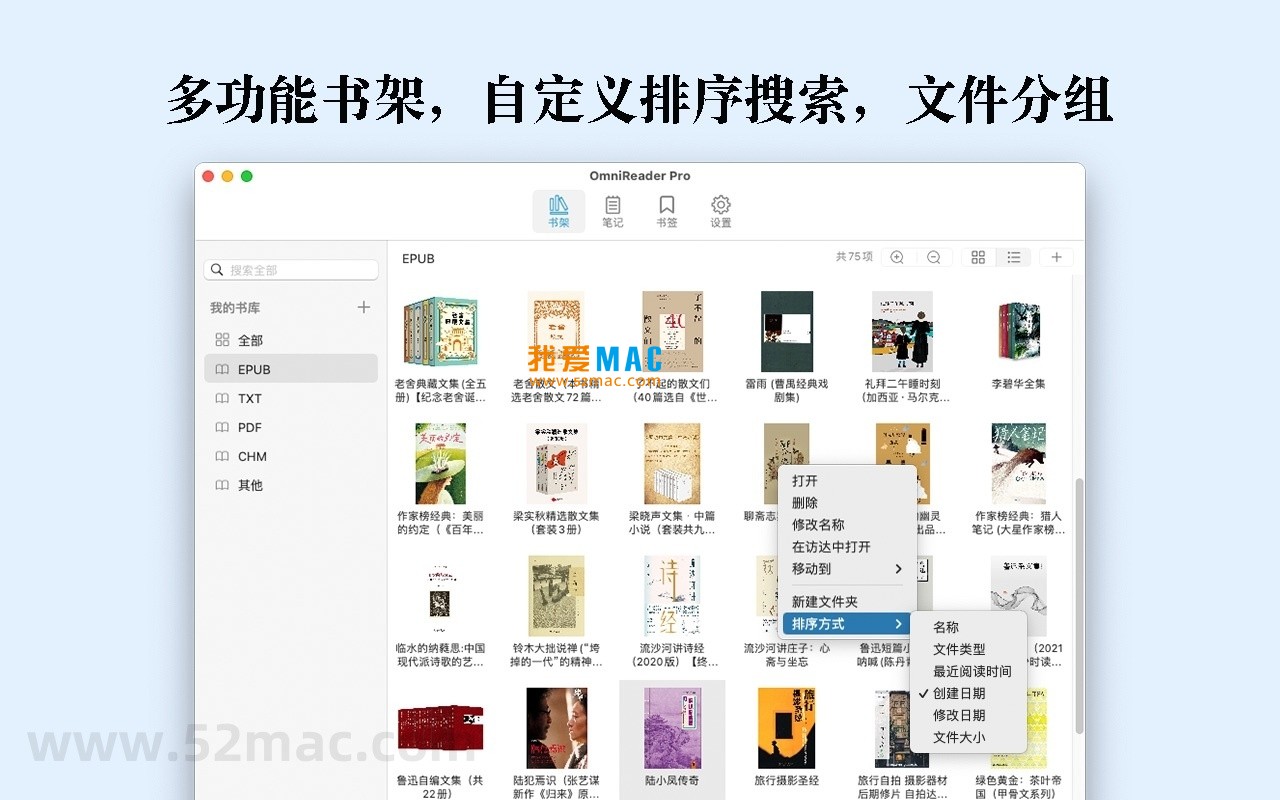Click the zoom out magnifier icon
The height and width of the screenshot is (800, 1280).
click(933, 257)
